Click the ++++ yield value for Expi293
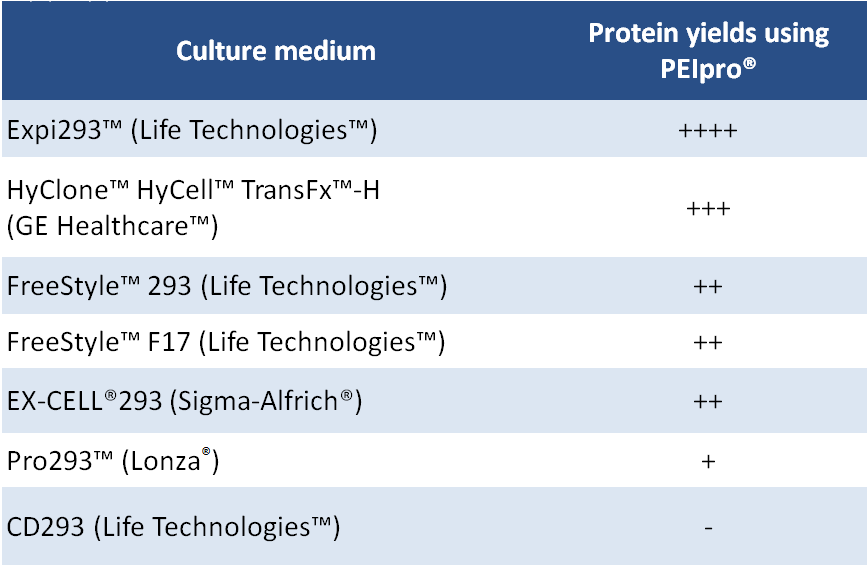The height and width of the screenshot is (565, 868). point(708,131)
